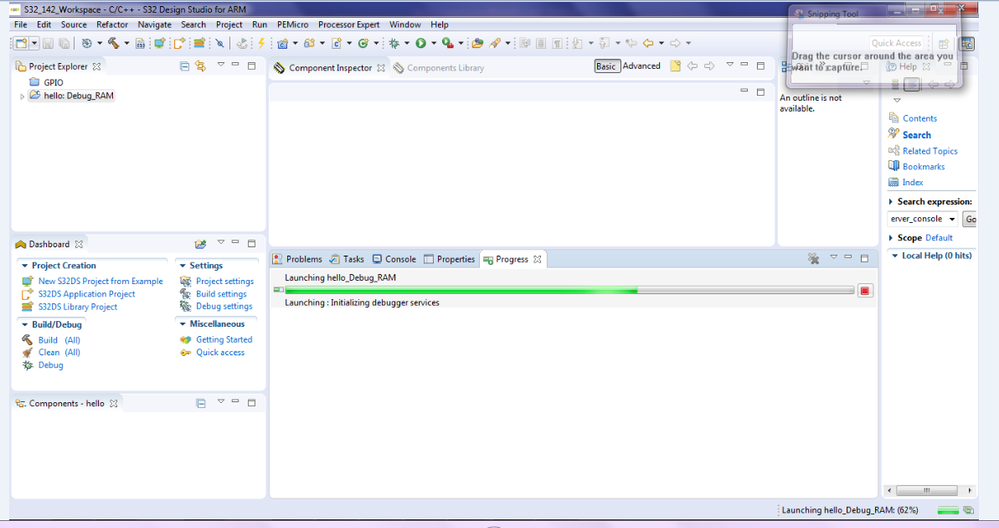The image size is (999, 528).
Task: Switch to the Console tab
Action: coord(394,259)
